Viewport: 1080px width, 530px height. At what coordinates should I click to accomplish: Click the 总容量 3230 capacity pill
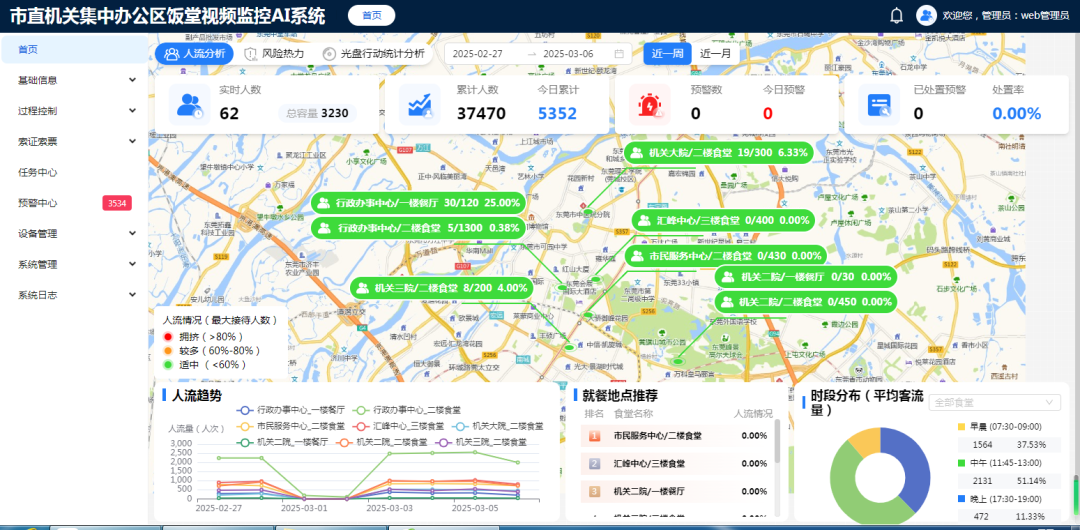point(318,114)
